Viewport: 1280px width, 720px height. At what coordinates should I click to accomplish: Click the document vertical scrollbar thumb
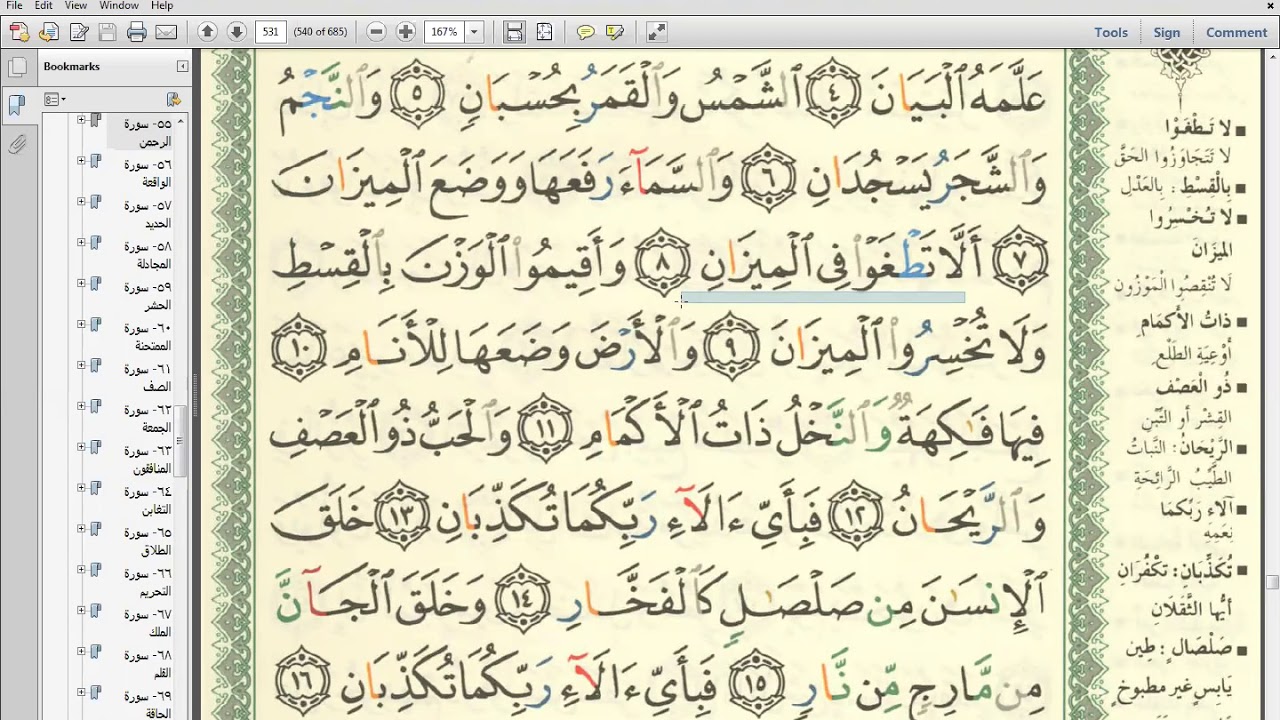pyautogui.click(x=1272, y=583)
